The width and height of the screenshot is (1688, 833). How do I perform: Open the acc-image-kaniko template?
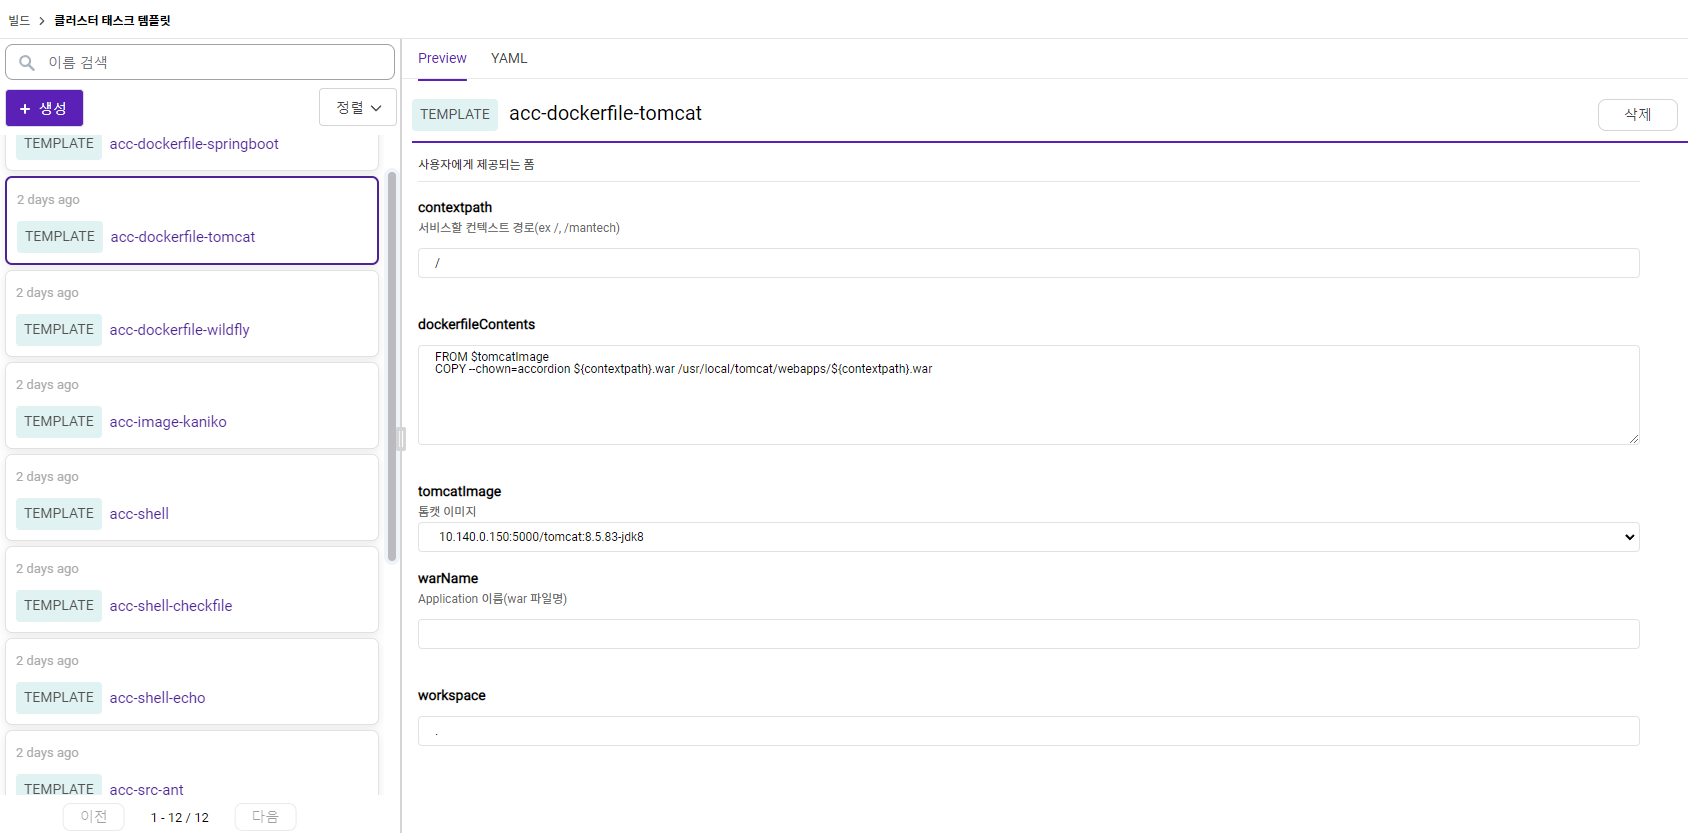click(168, 422)
